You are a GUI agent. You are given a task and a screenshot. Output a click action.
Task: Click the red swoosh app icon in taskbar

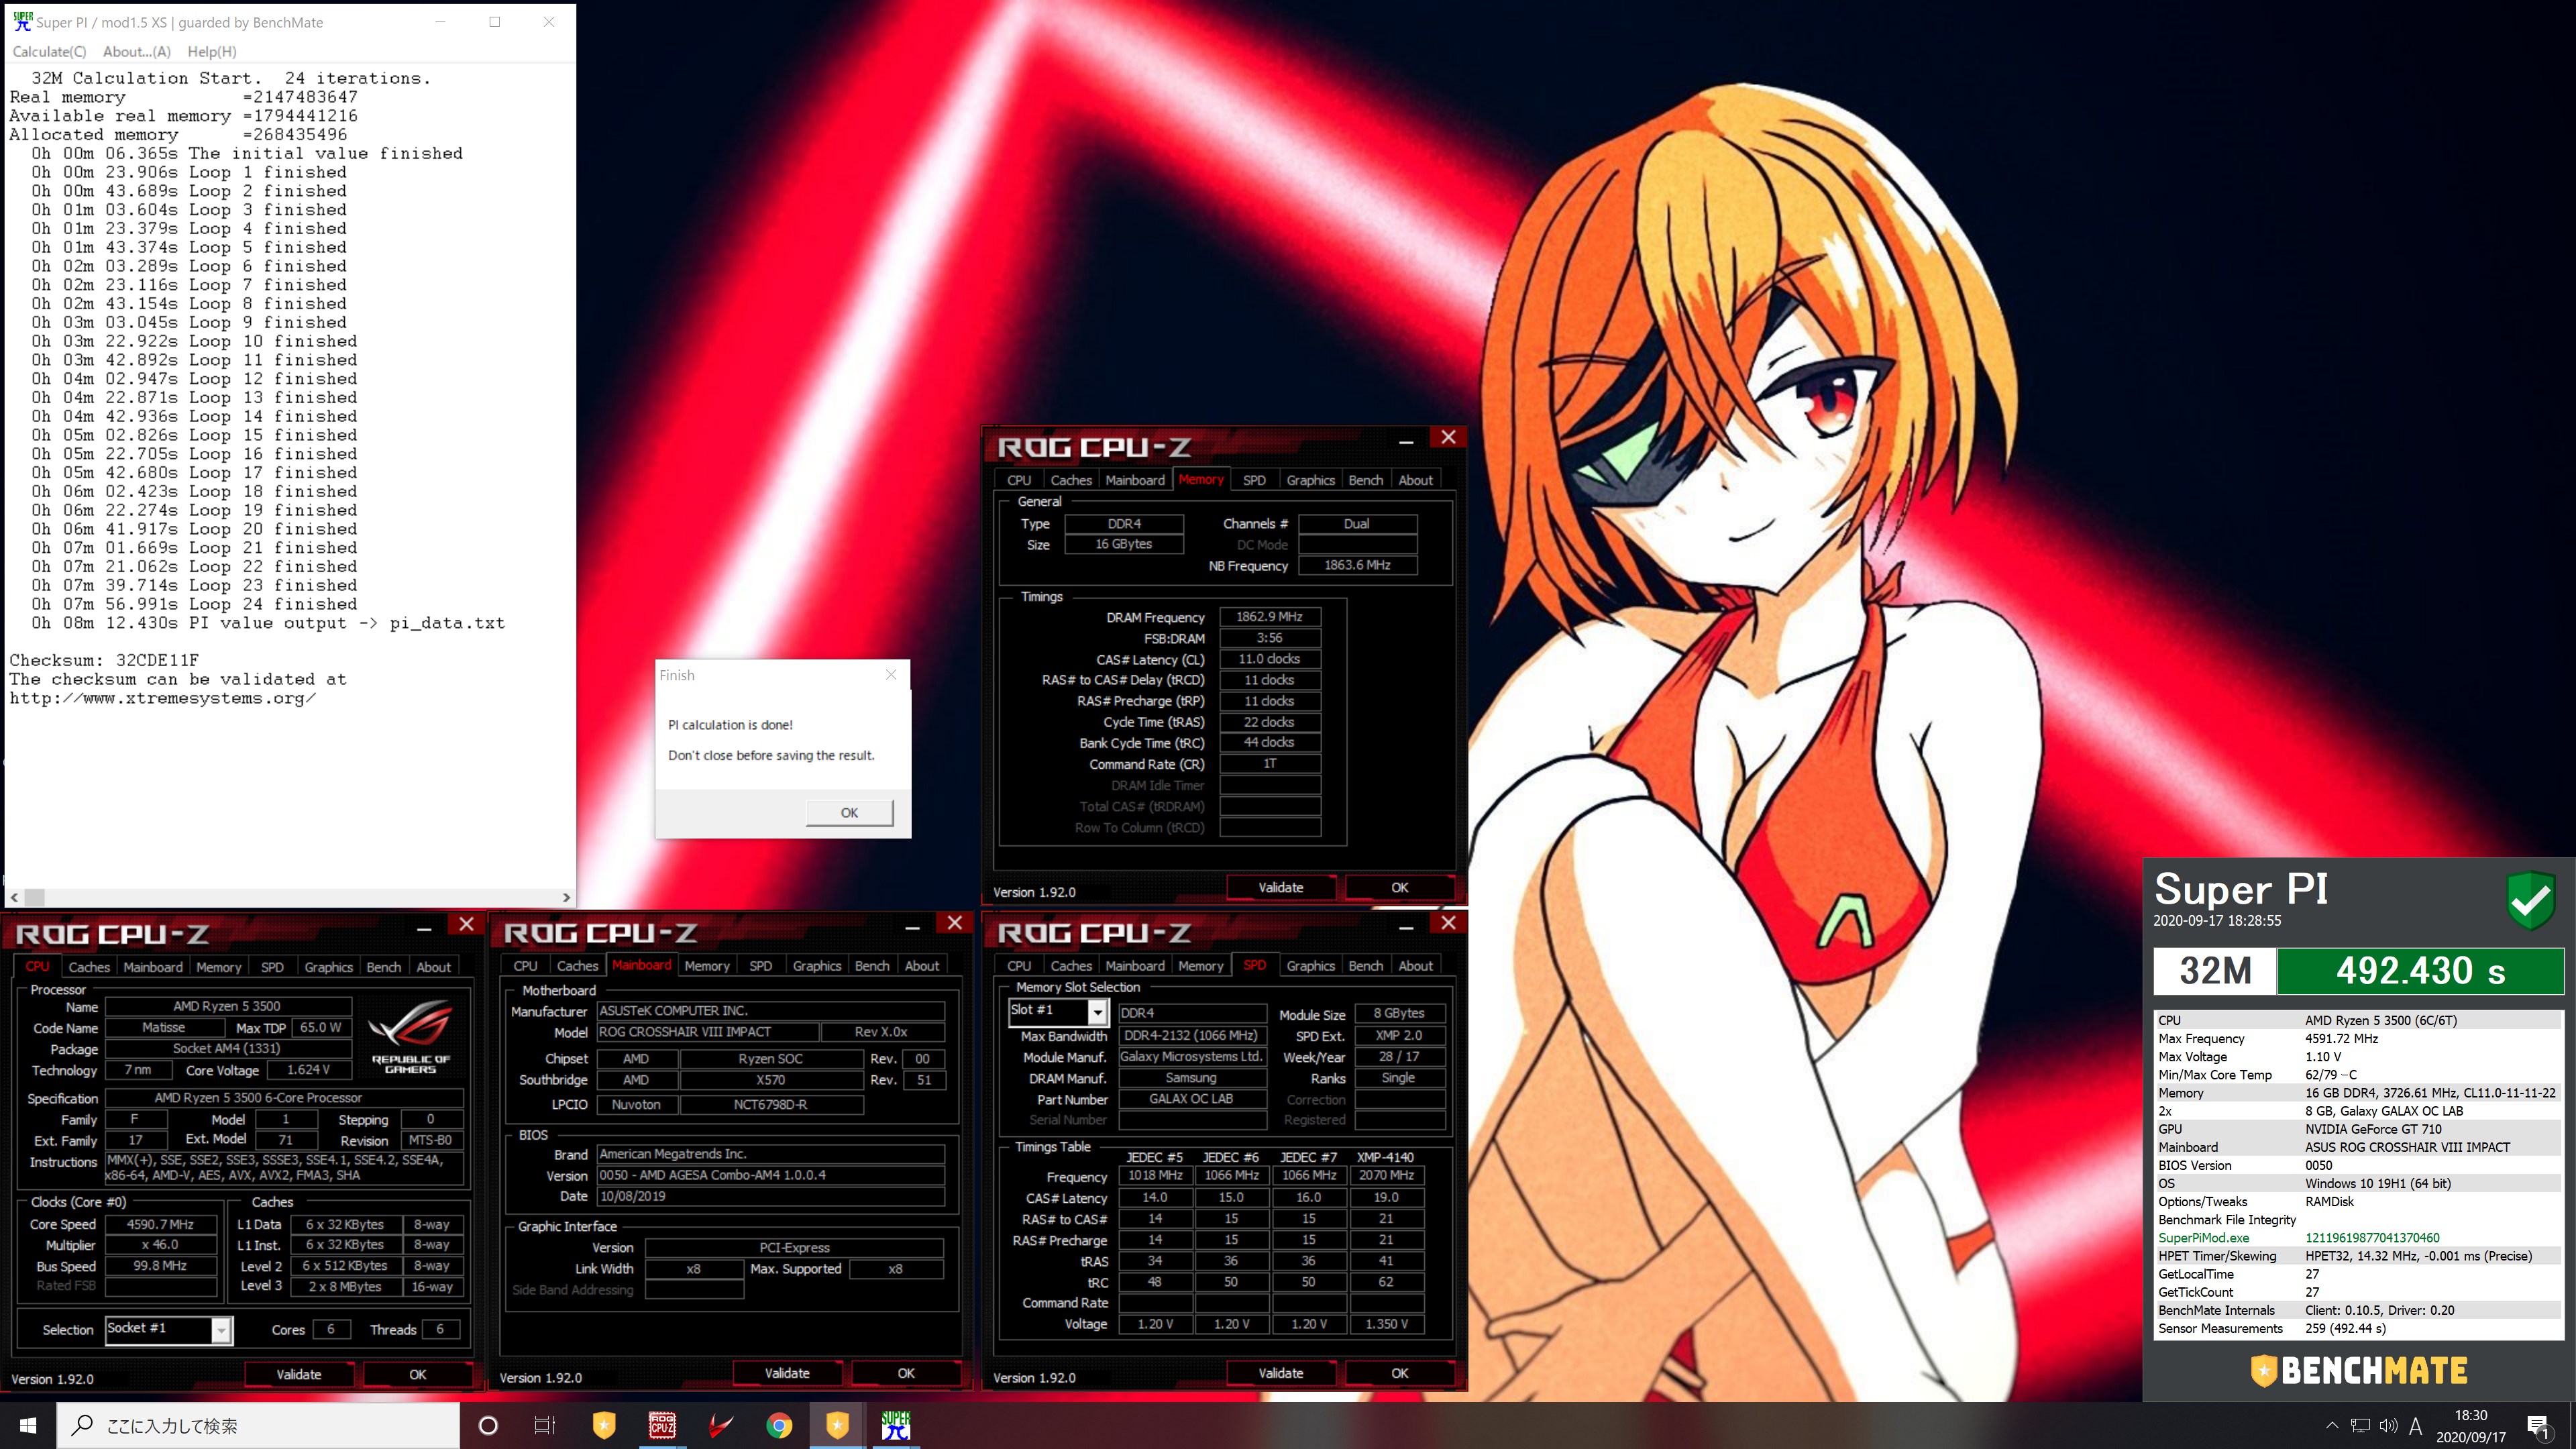[720, 1425]
